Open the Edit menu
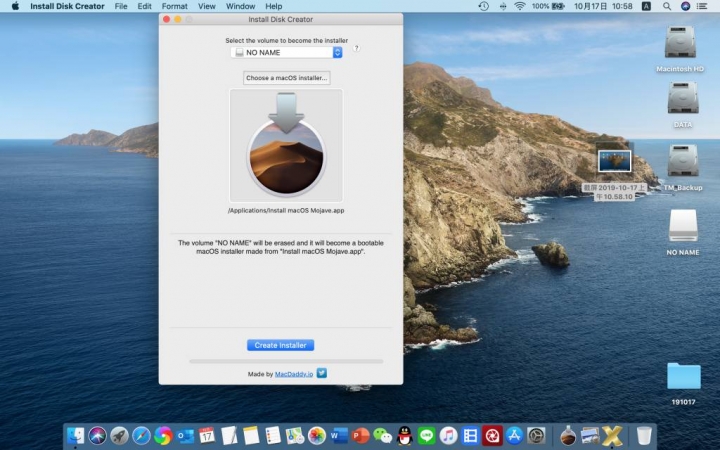The image size is (720, 450). point(144,6)
